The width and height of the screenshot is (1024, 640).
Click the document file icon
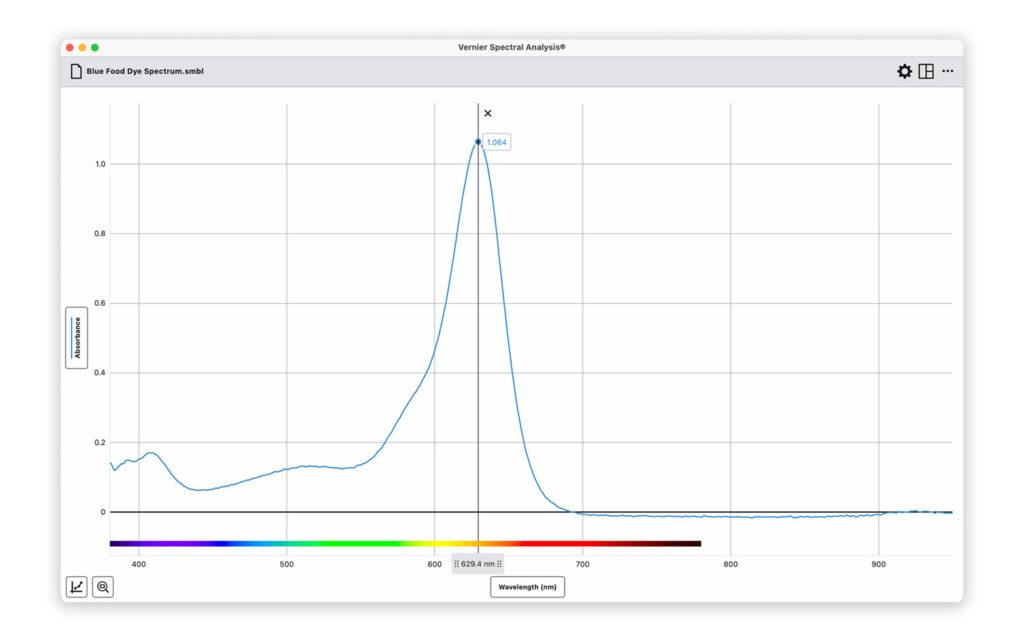point(75,72)
